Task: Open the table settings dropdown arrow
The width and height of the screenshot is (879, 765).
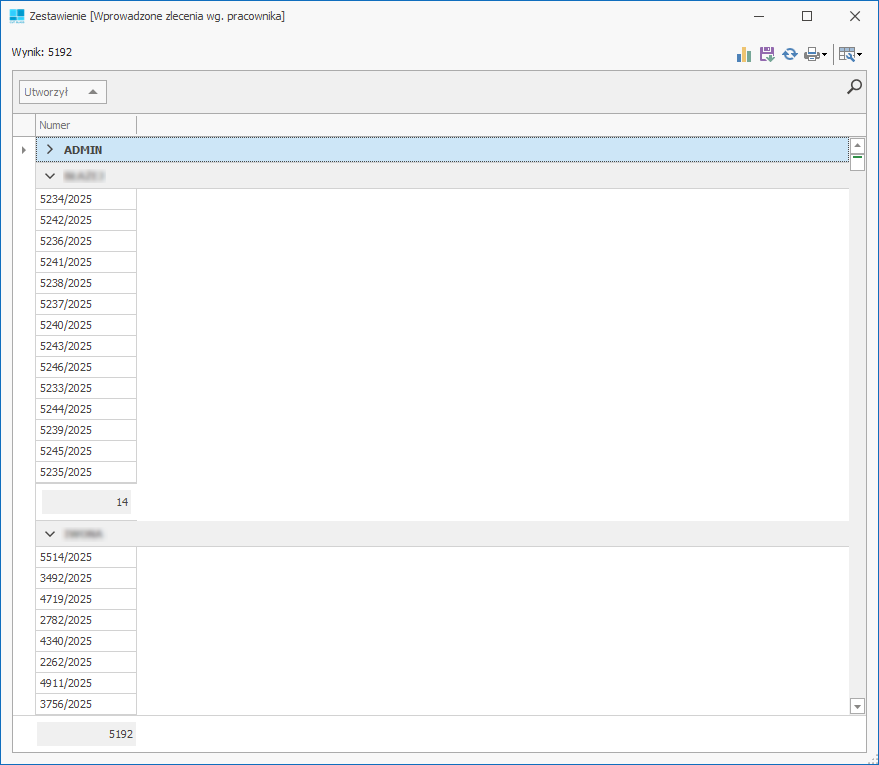Action: click(x=860, y=55)
